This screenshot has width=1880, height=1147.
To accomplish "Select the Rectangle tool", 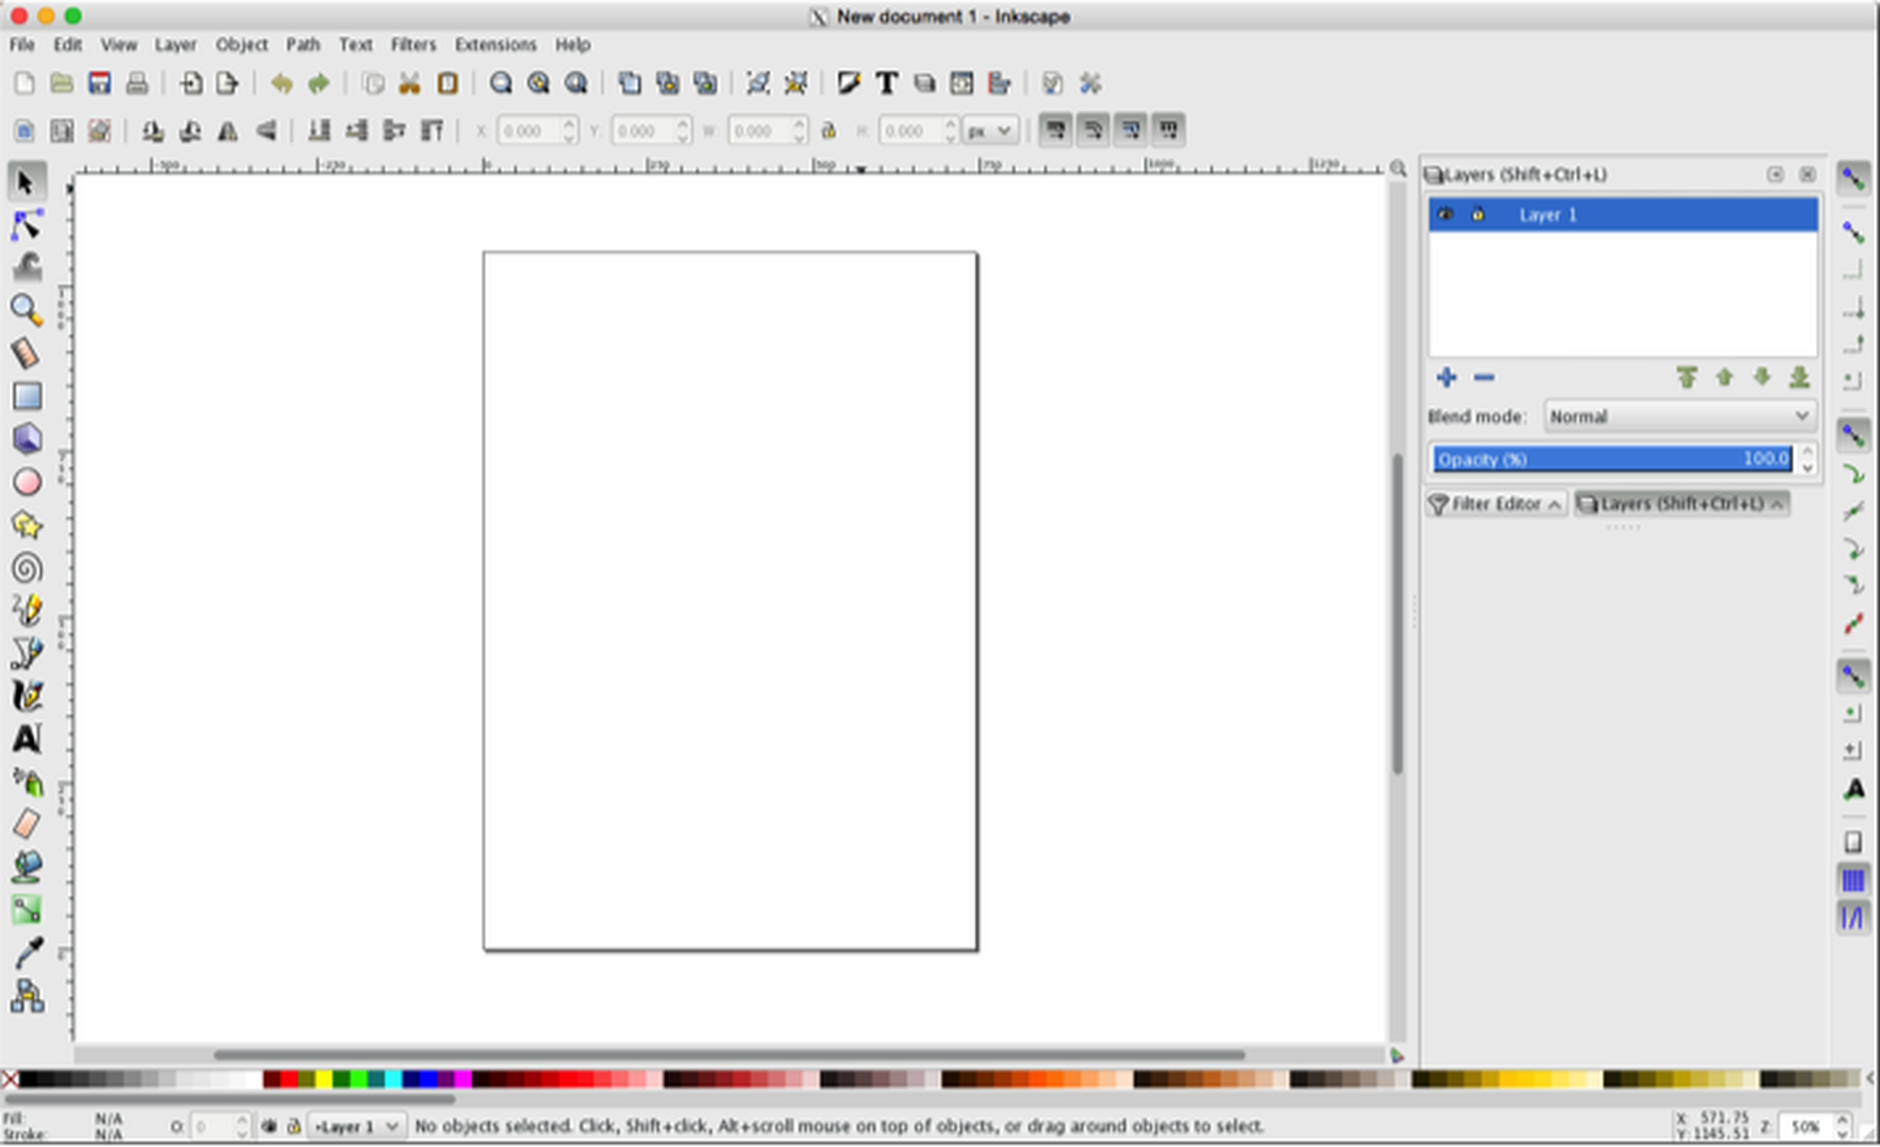I will (27, 396).
